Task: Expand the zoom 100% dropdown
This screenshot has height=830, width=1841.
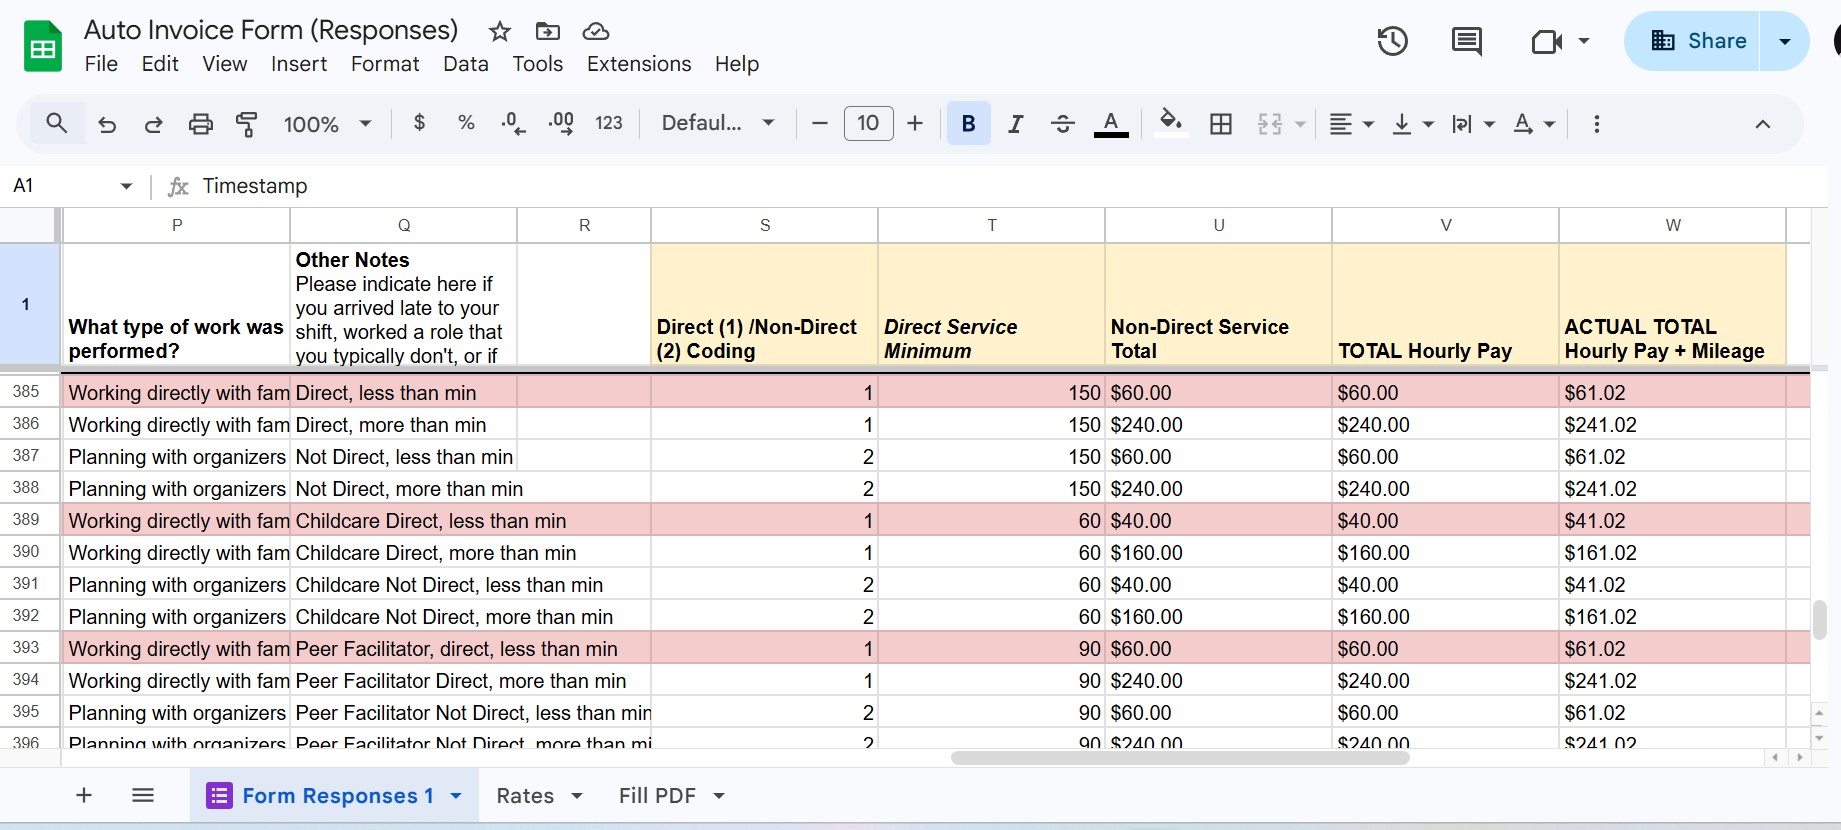Action: click(x=328, y=124)
